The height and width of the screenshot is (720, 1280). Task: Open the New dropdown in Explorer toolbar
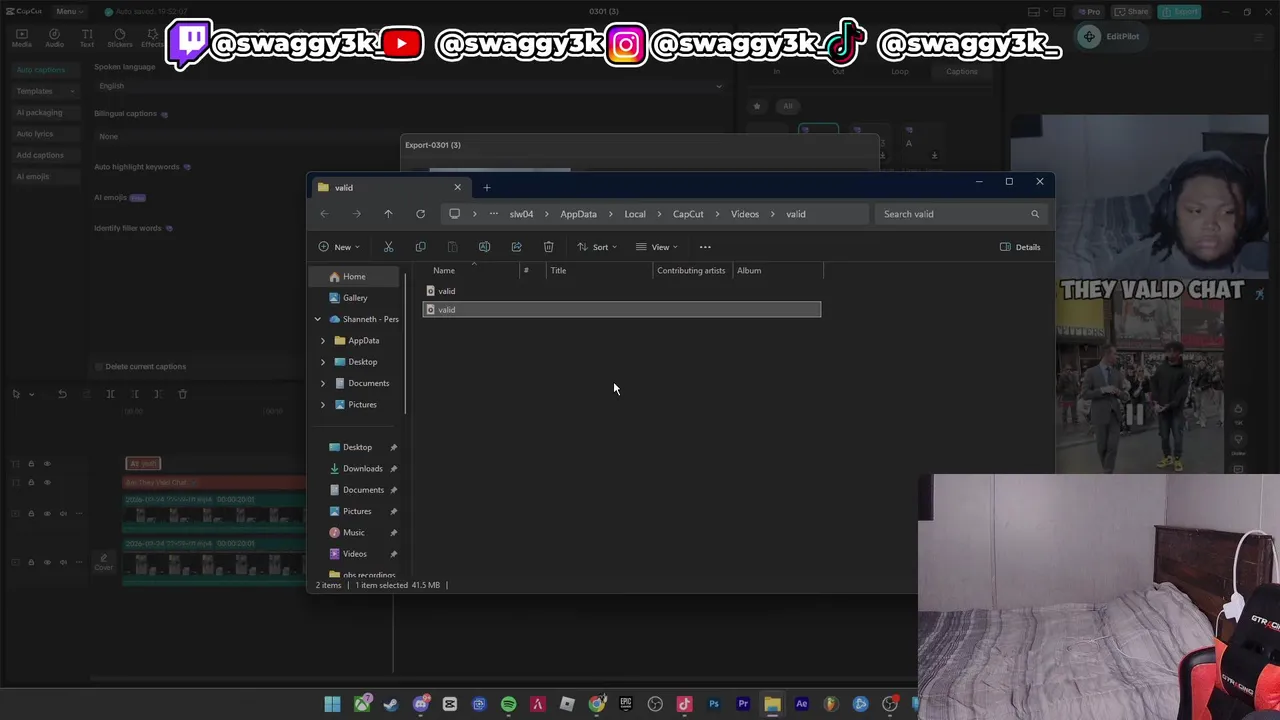339,247
